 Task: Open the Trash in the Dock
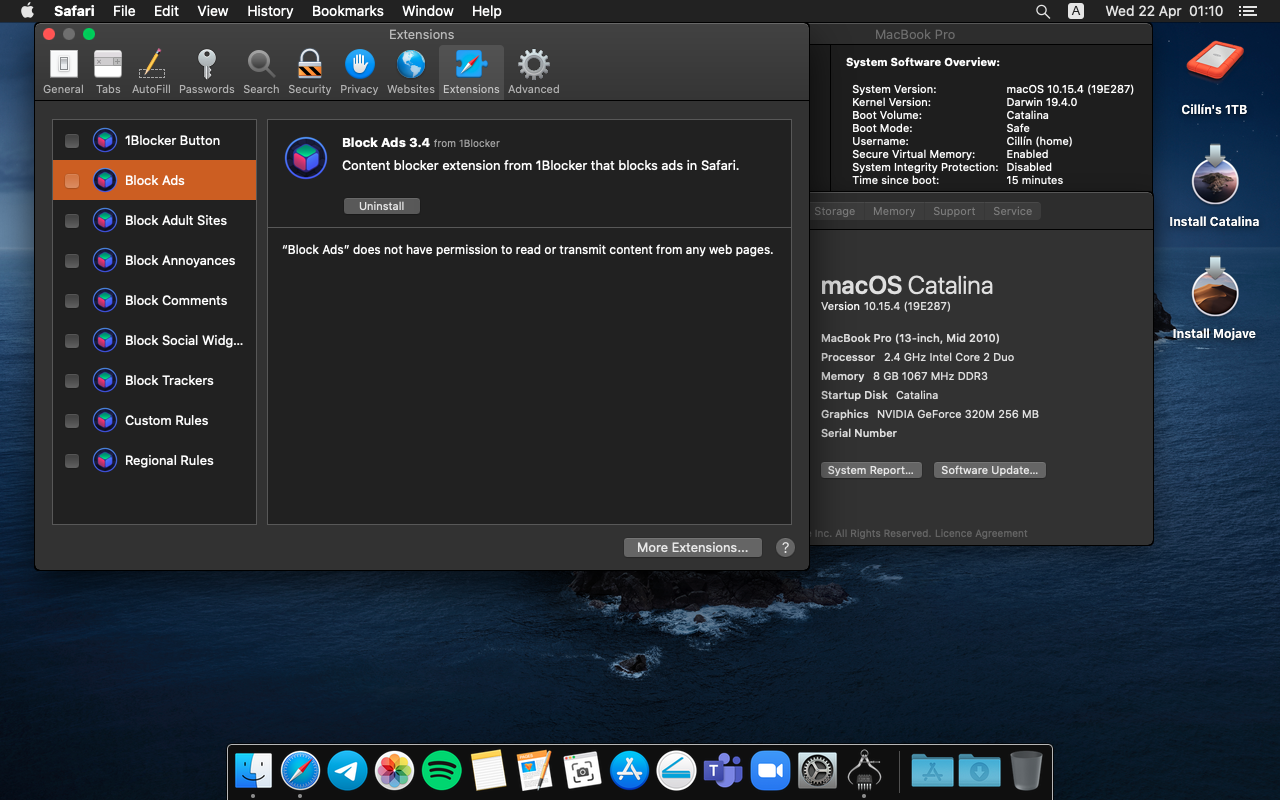tap(1026, 771)
